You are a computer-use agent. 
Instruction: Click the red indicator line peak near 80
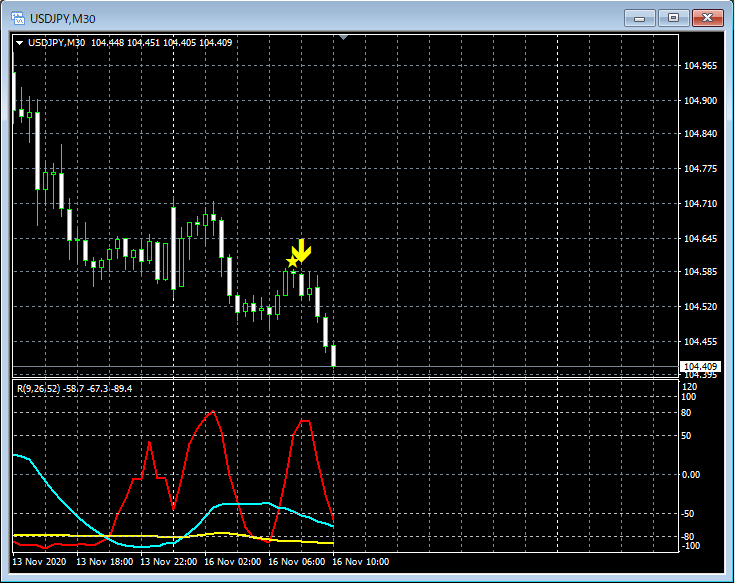[x=213, y=412]
